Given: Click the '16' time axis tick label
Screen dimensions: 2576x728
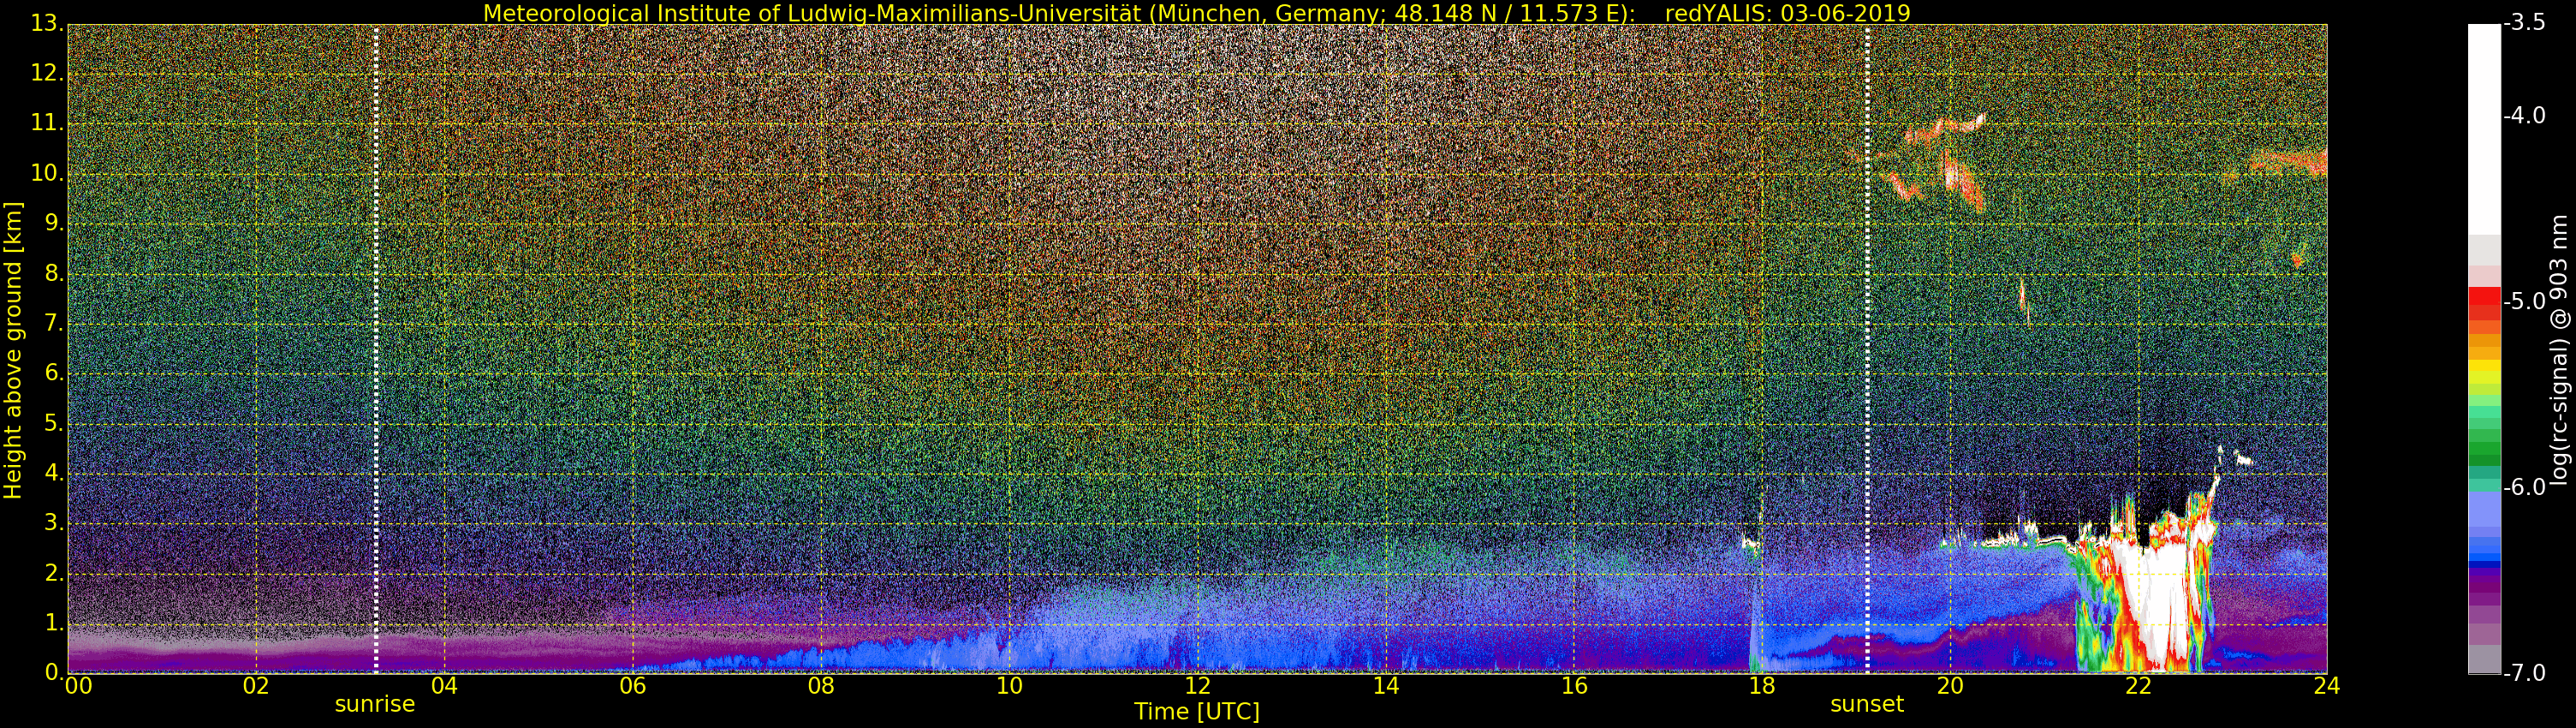Looking at the screenshot, I should pyautogui.click(x=1574, y=685).
